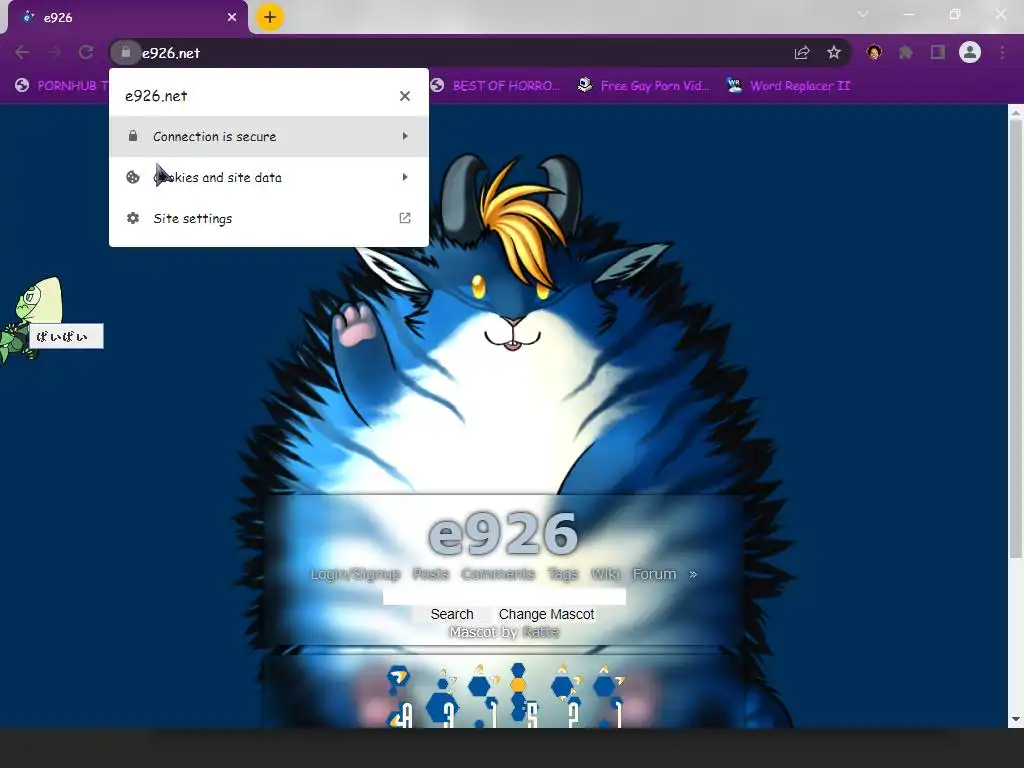Viewport: 1024px width, 768px height.
Task: Open the avatar extension icon in toolbar
Action: (874, 52)
